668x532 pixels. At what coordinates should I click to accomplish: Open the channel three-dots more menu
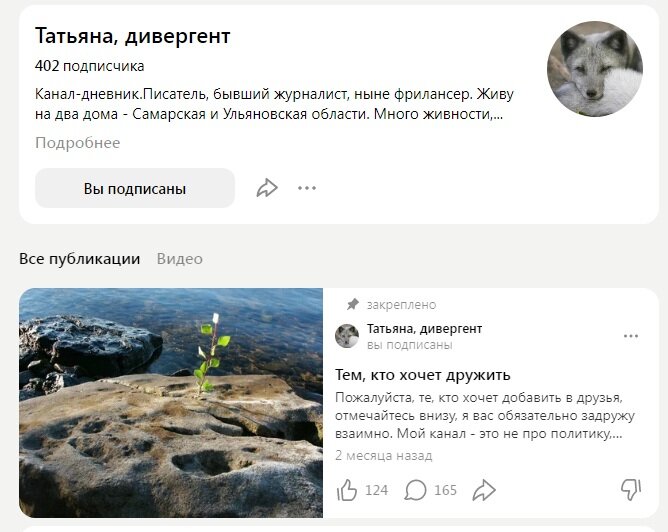click(307, 188)
